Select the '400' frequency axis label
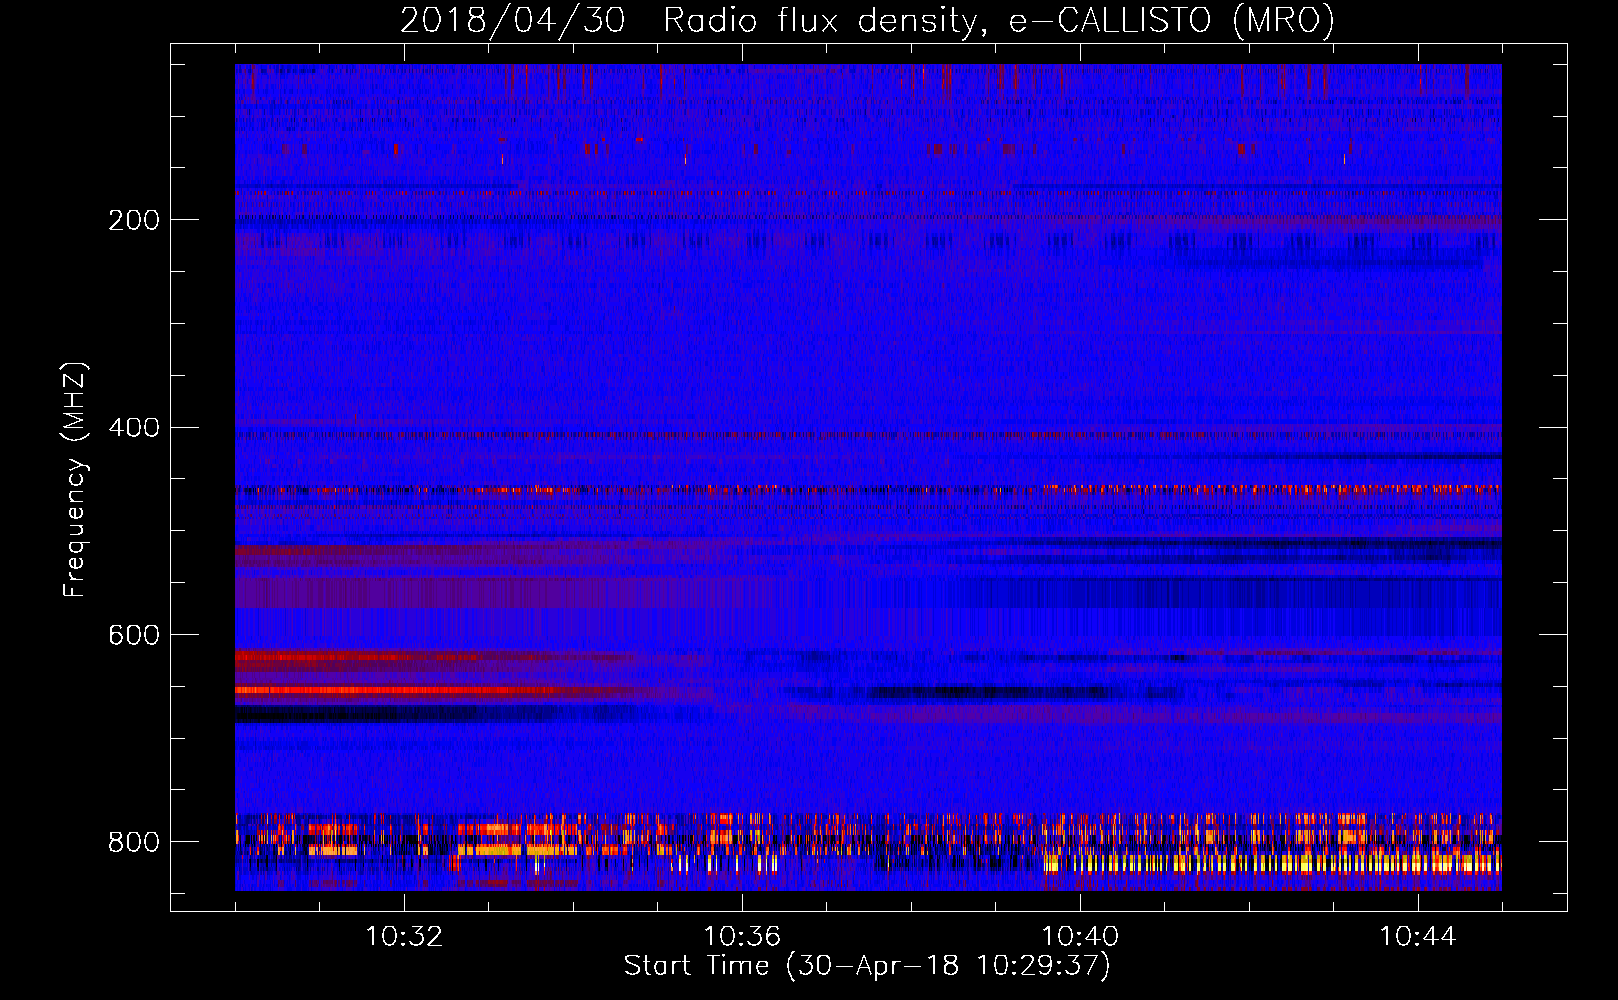This screenshot has width=1618, height=1000. coord(134,428)
